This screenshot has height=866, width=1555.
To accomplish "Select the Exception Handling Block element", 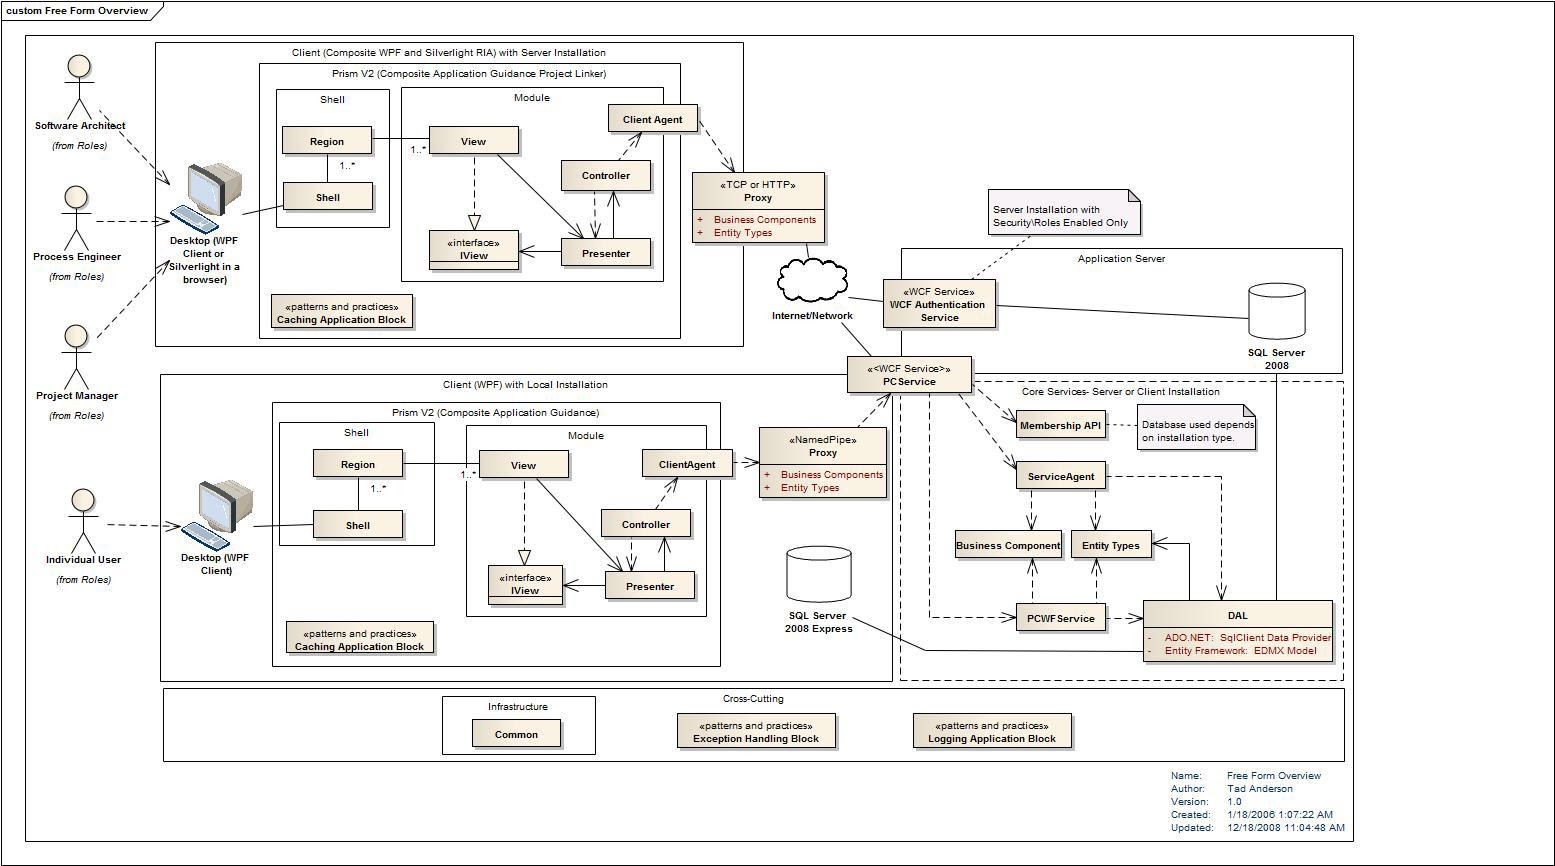I will 755,732.
